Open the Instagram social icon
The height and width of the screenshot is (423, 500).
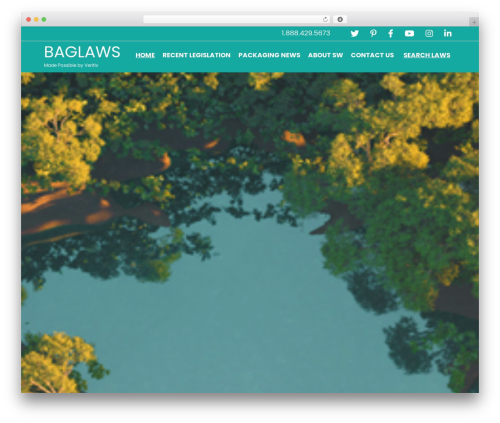(429, 33)
